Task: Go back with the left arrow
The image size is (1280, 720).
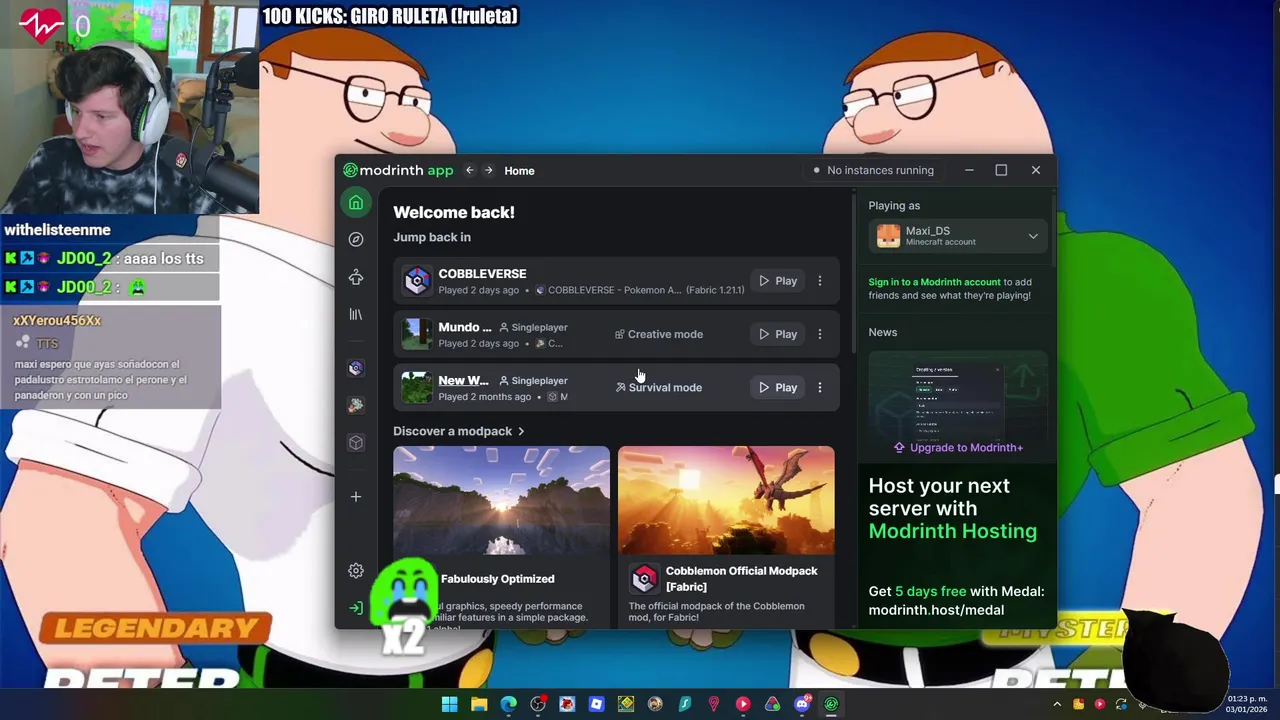Action: 469,170
